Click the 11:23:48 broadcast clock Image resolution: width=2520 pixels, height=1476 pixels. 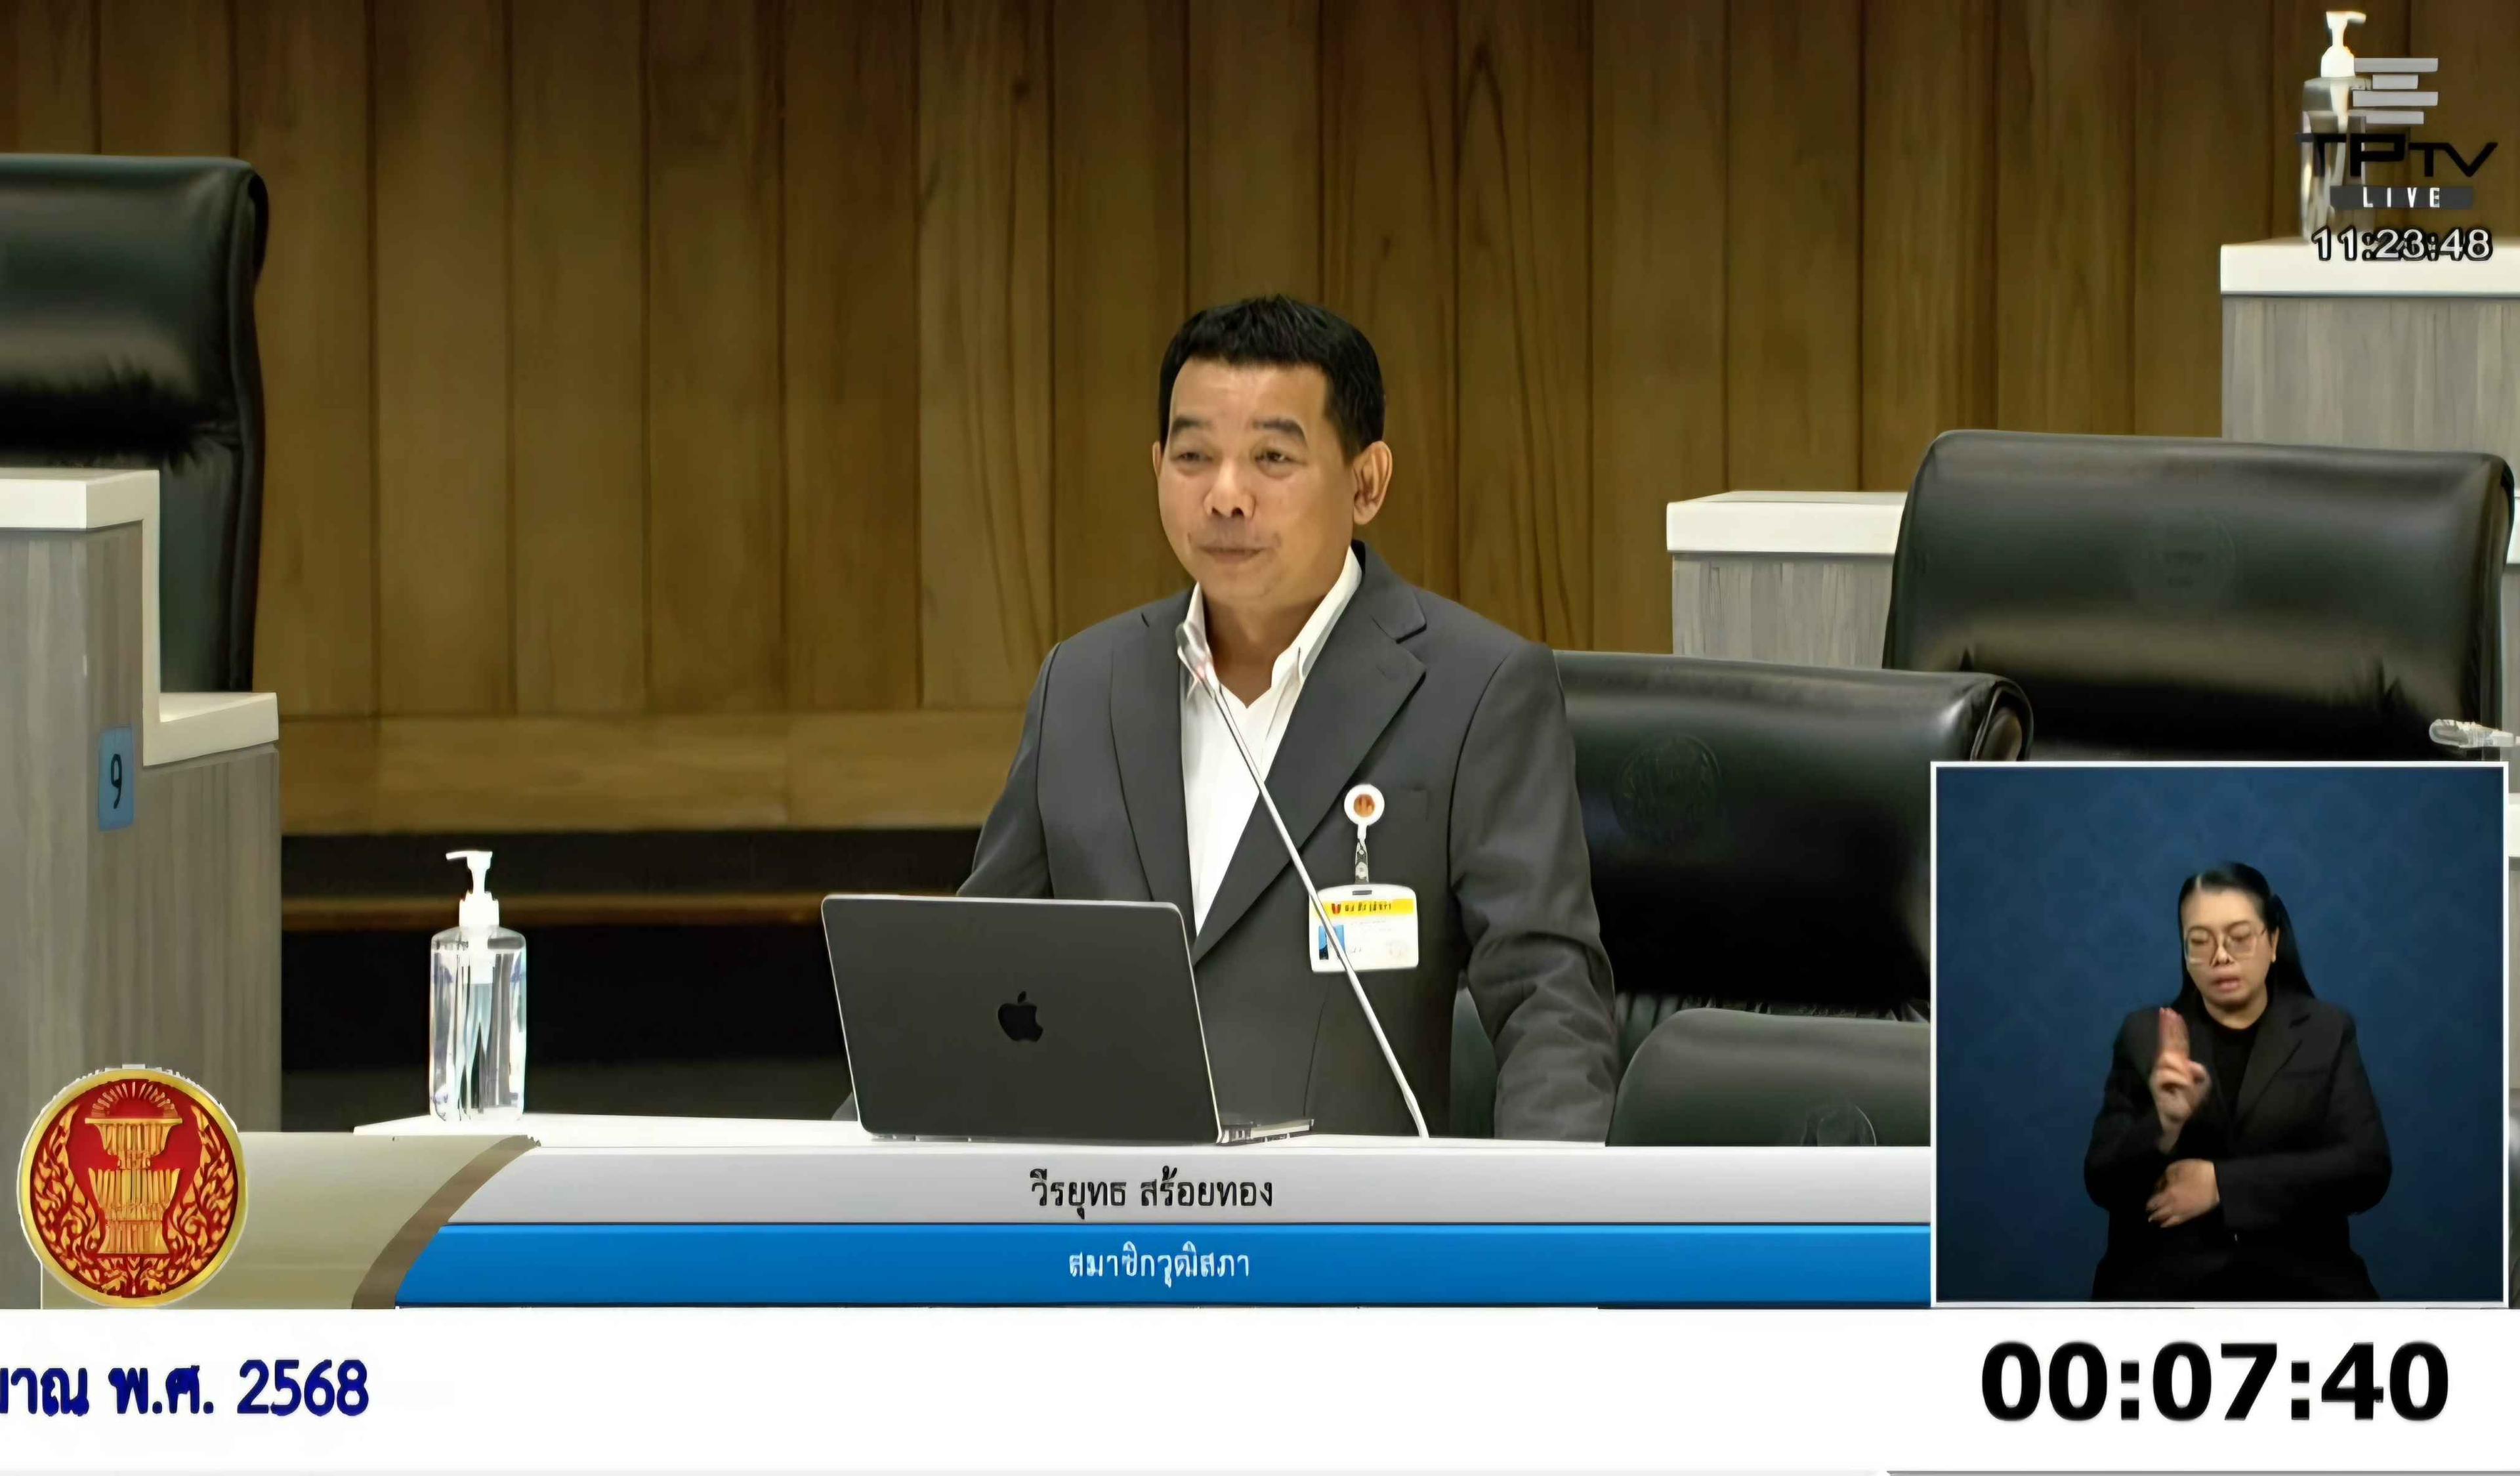point(2402,245)
